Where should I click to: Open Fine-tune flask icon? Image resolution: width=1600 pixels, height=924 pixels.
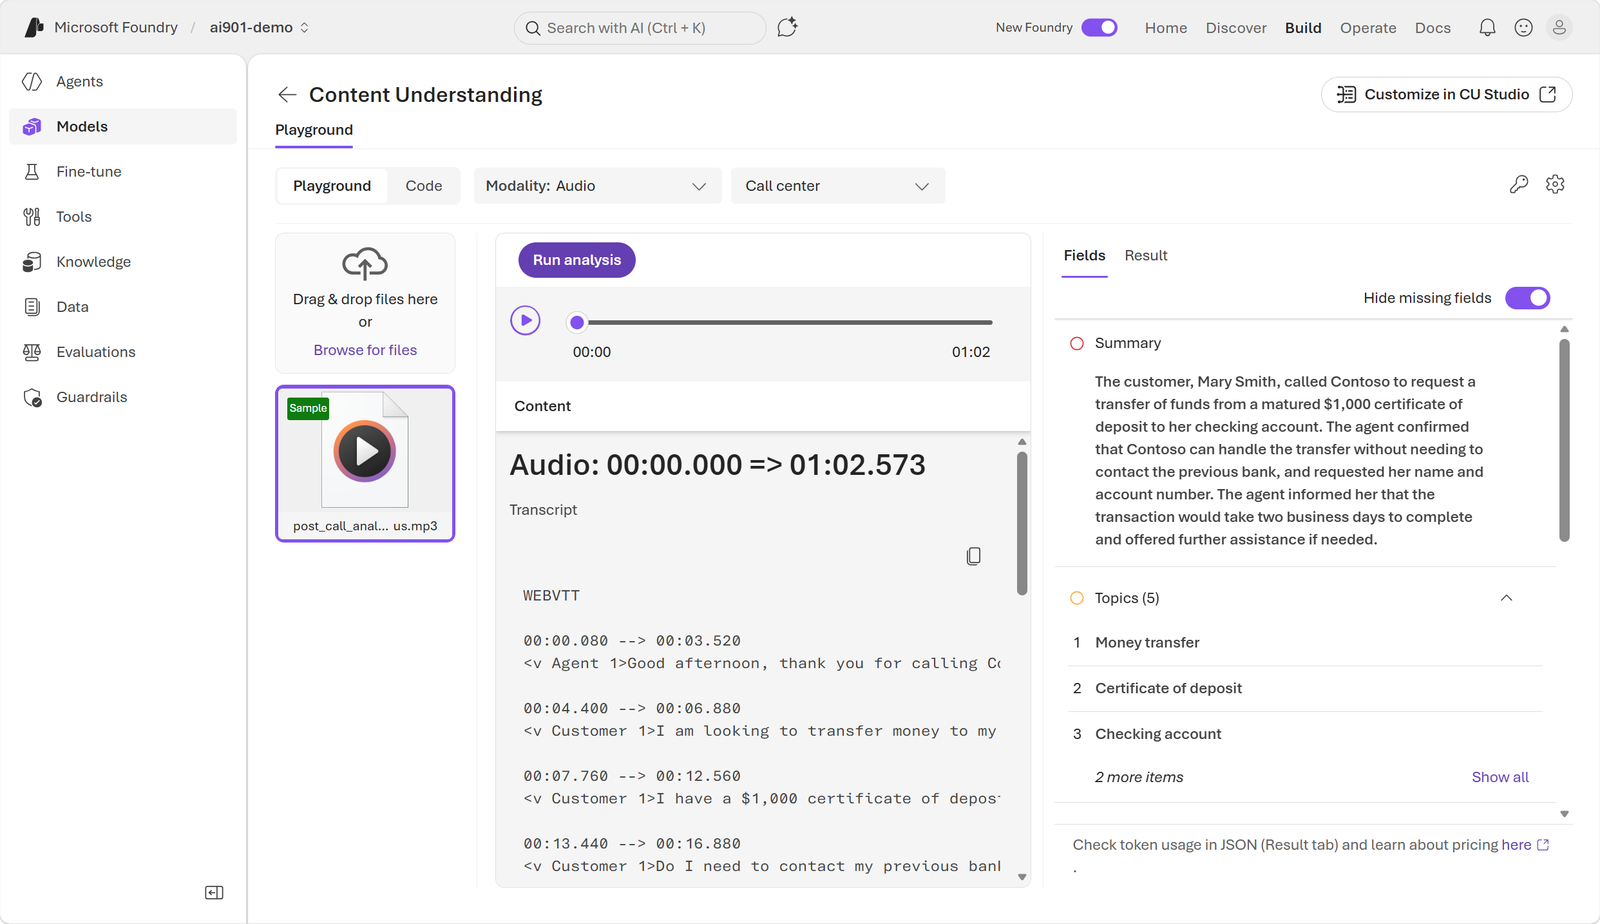pyautogui.click(x=32, y=172)
